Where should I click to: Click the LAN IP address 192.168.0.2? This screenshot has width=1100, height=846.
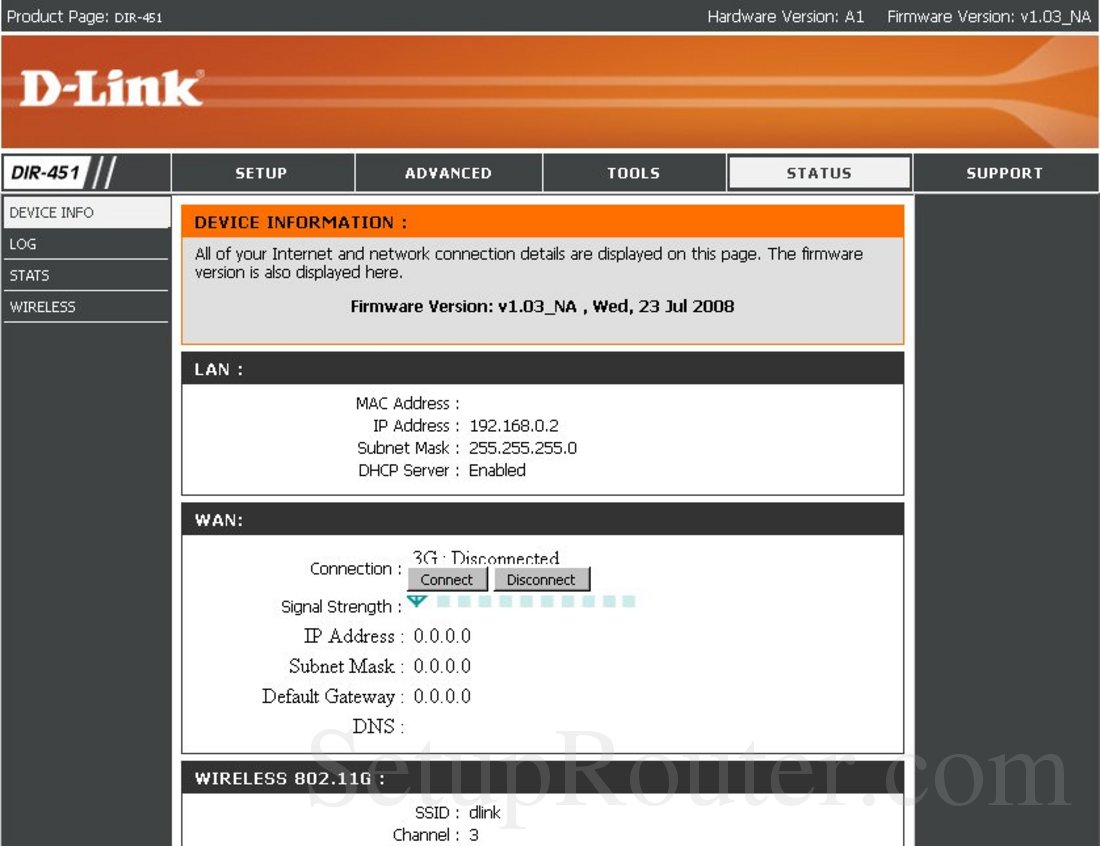coord(514,426)
